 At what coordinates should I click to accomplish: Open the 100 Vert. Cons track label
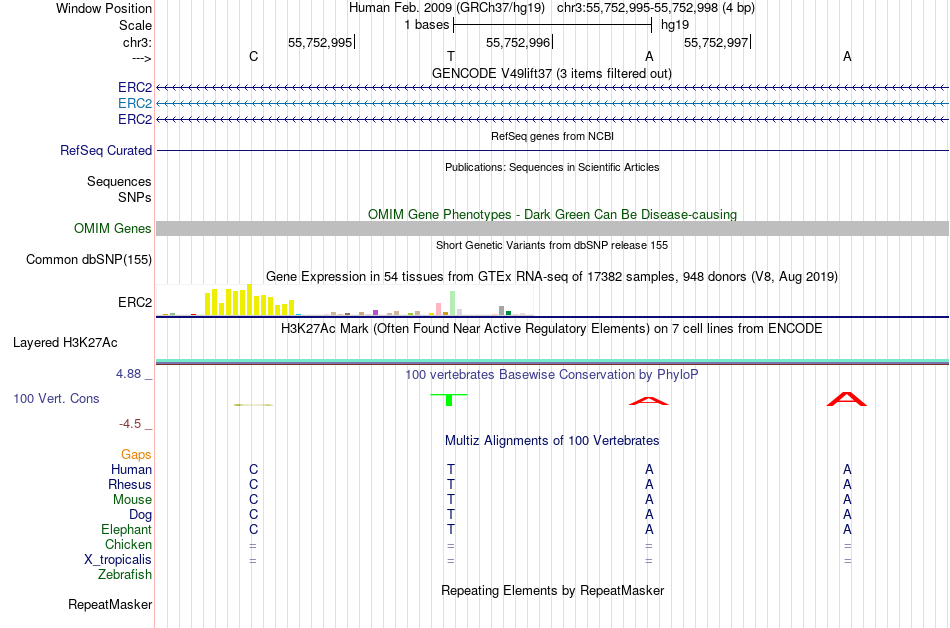pos(56,398)
